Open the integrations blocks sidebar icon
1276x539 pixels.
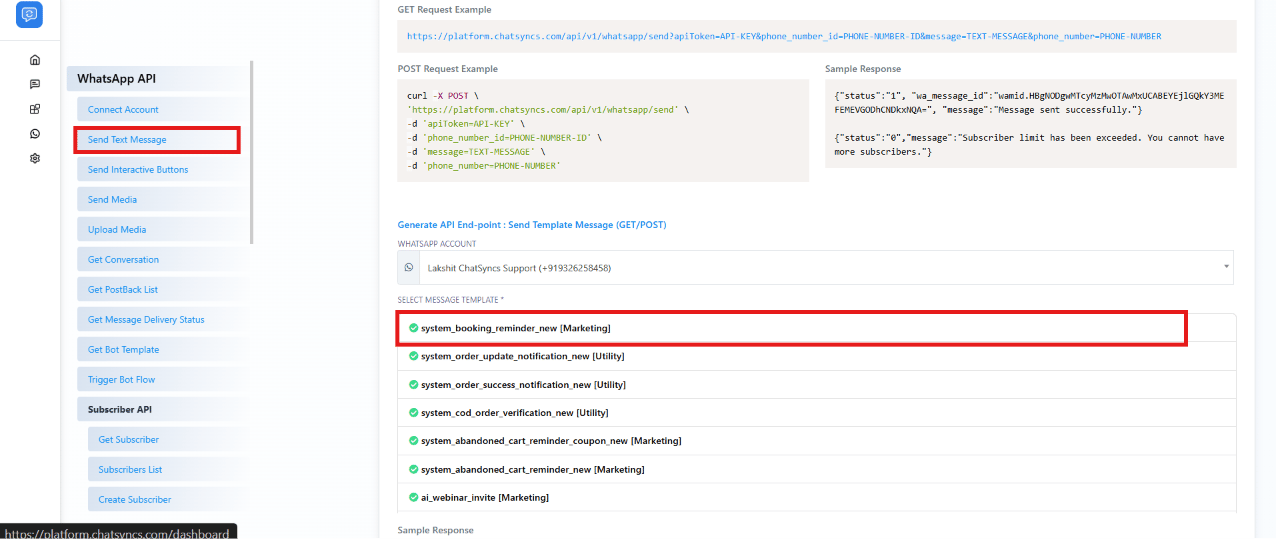[35, 109]
